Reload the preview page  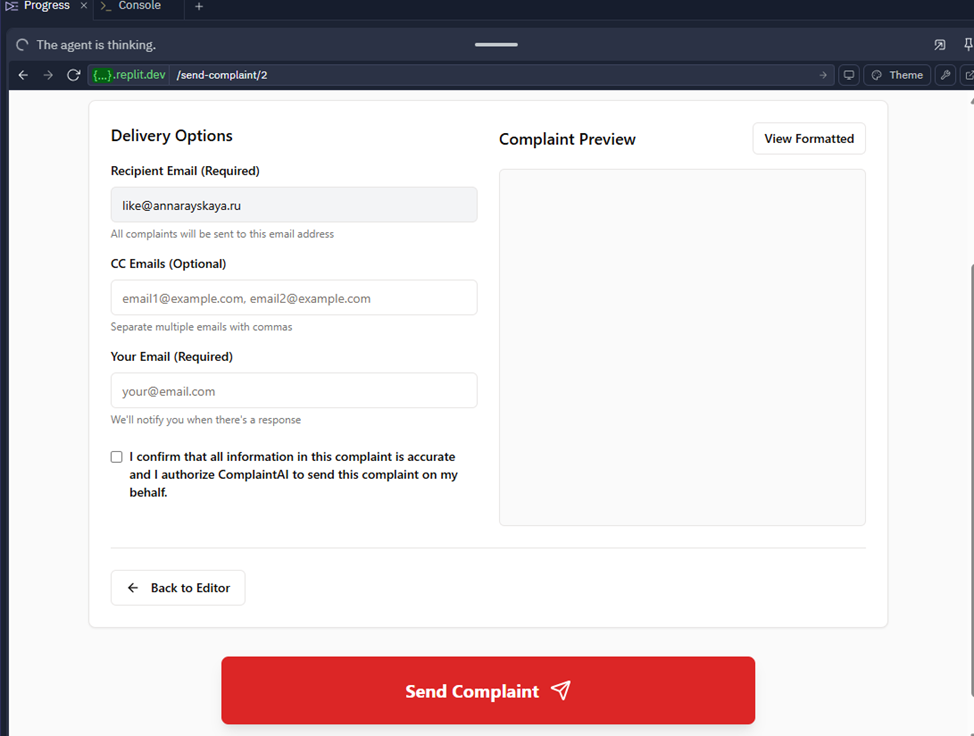tap(73, 75)
